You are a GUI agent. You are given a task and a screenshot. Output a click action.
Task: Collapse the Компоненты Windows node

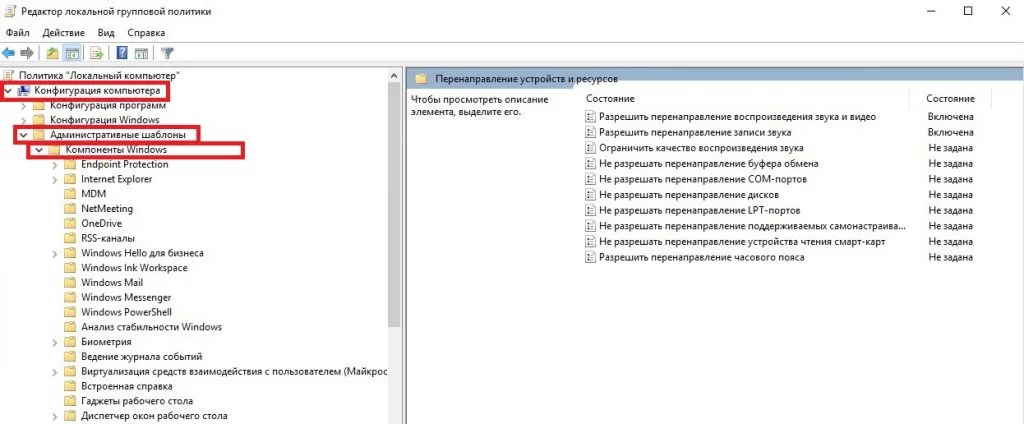(40, 150)
